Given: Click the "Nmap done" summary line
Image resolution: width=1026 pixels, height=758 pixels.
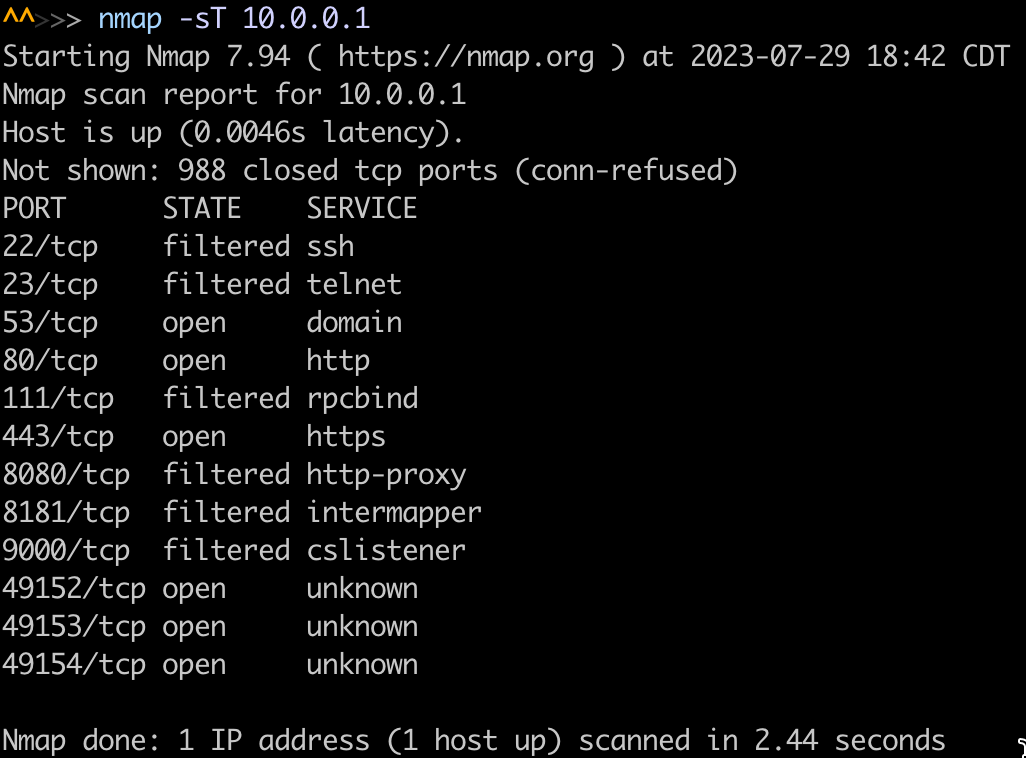Looking at the screenshot, I should pos(473,740).
